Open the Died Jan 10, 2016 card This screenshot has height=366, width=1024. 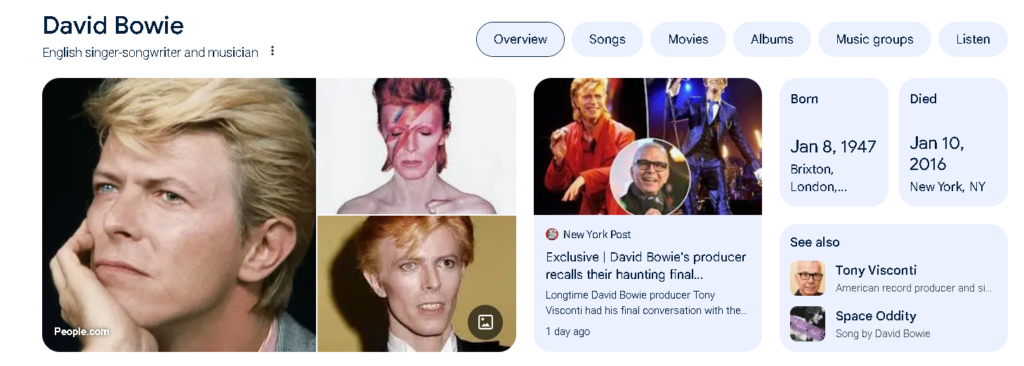pyautogui.click(x=953, y=142)
